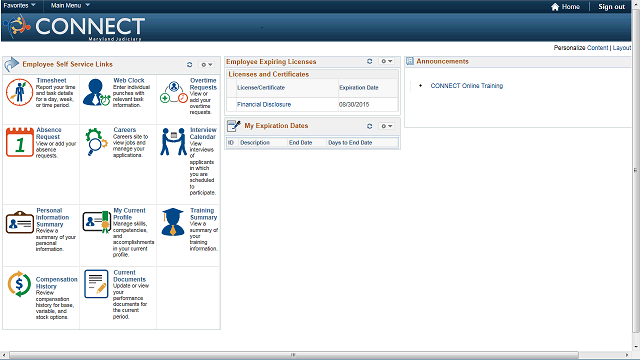
Task: Refresh the My Expiration Dates pagelet
Action: [369, 126]
